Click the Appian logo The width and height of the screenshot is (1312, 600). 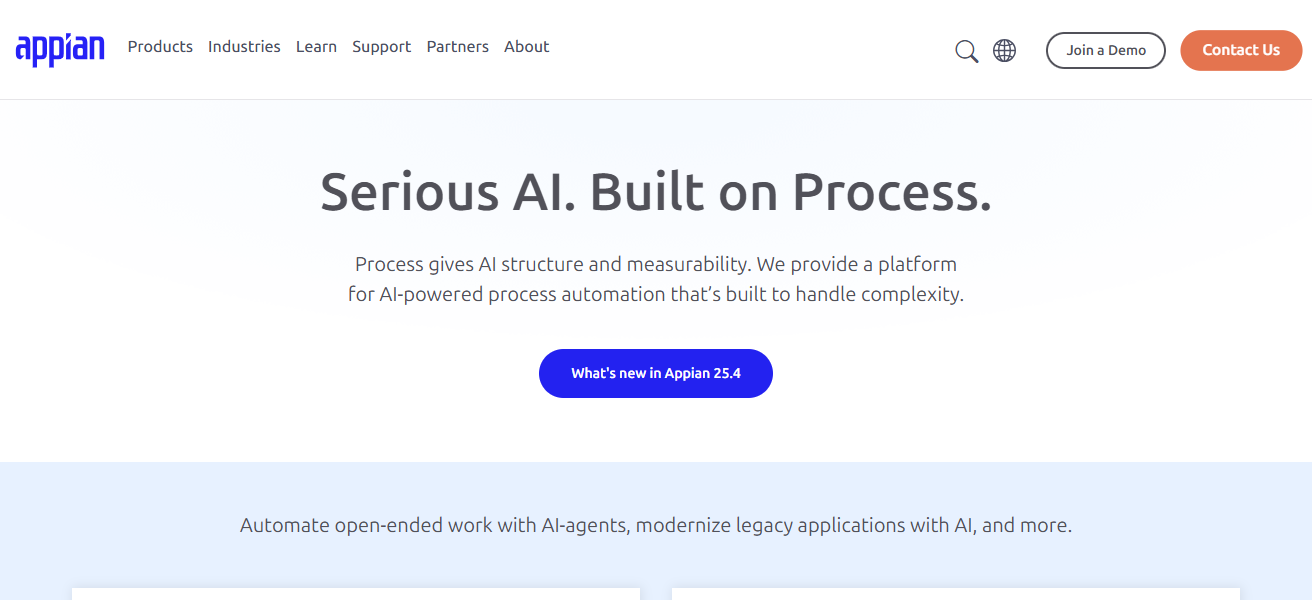(x=60, y=49)
